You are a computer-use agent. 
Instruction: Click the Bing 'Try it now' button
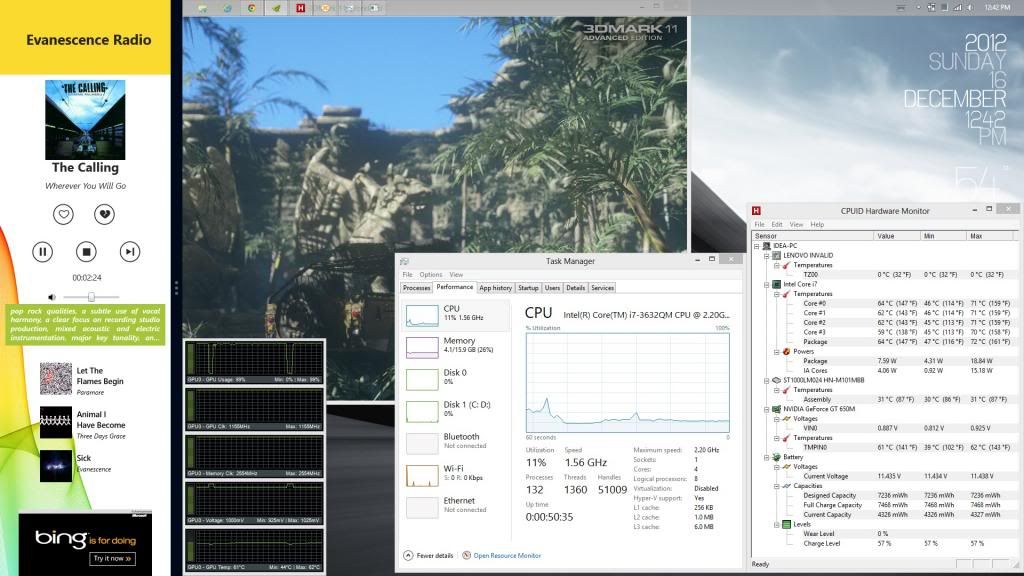pos(112,558)
